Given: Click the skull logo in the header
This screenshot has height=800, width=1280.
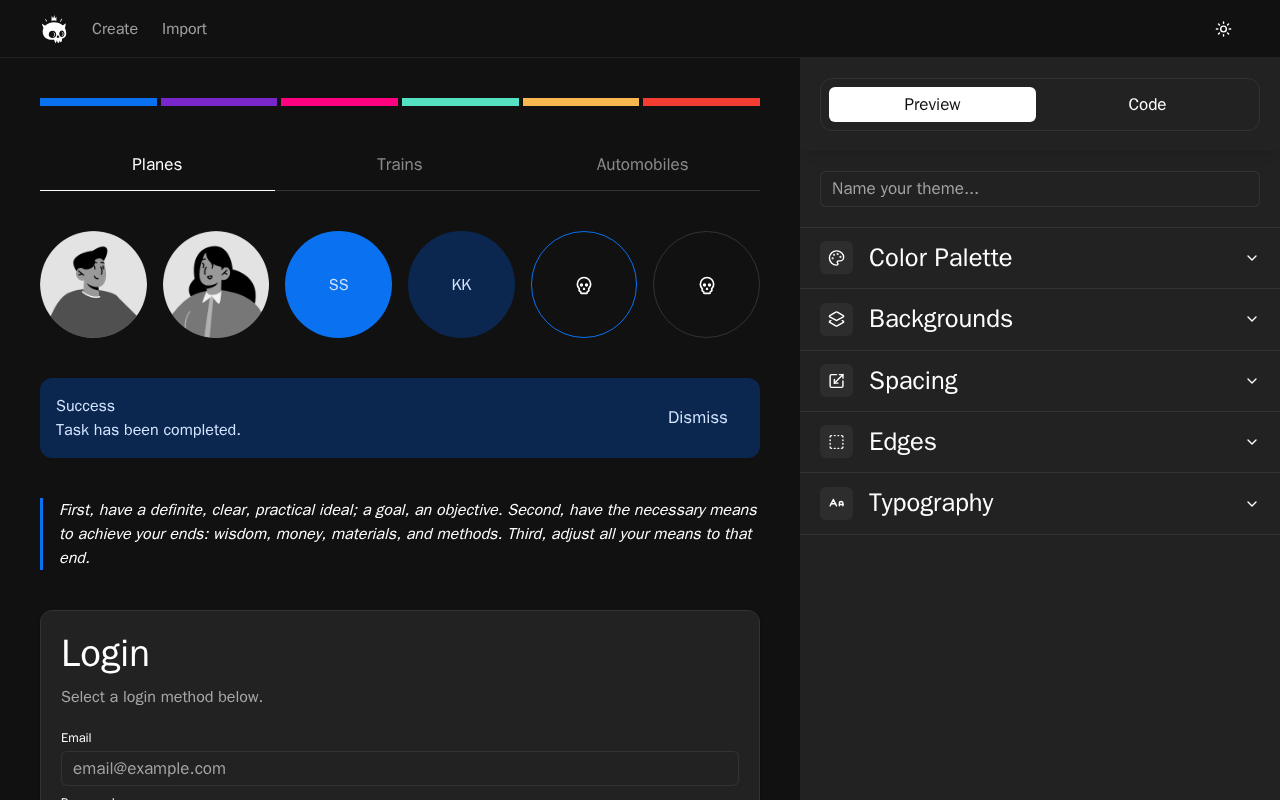Looking at the screenshot, I should (54, 29).
